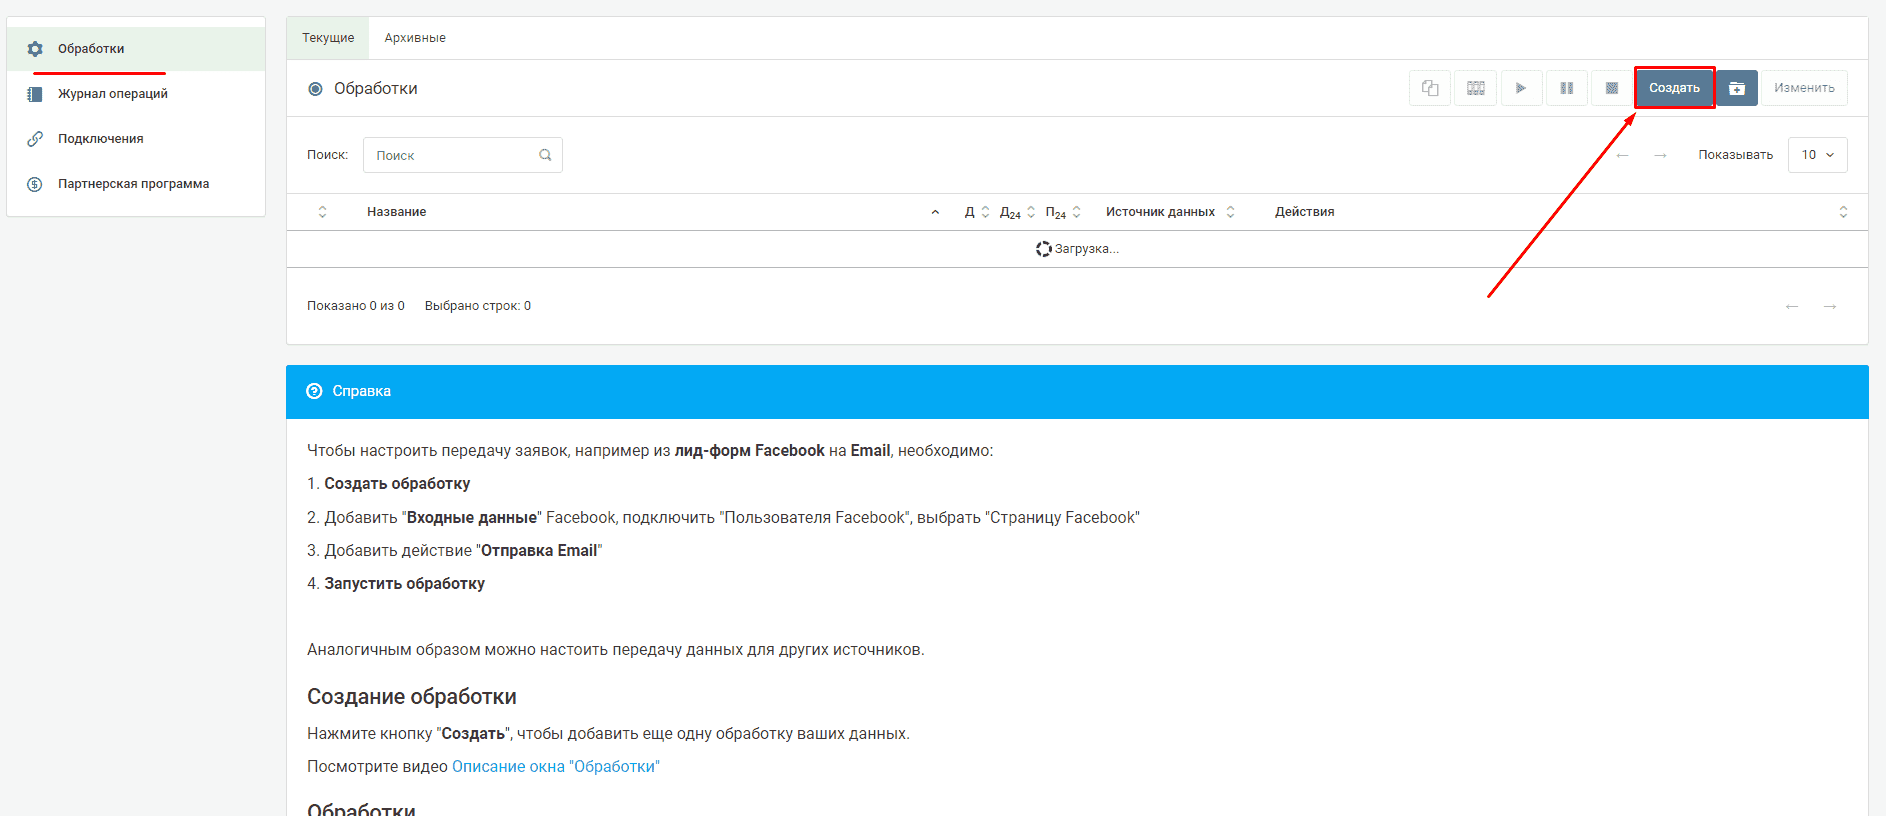Go to Подключения in the sidebar

pos(100,139)
